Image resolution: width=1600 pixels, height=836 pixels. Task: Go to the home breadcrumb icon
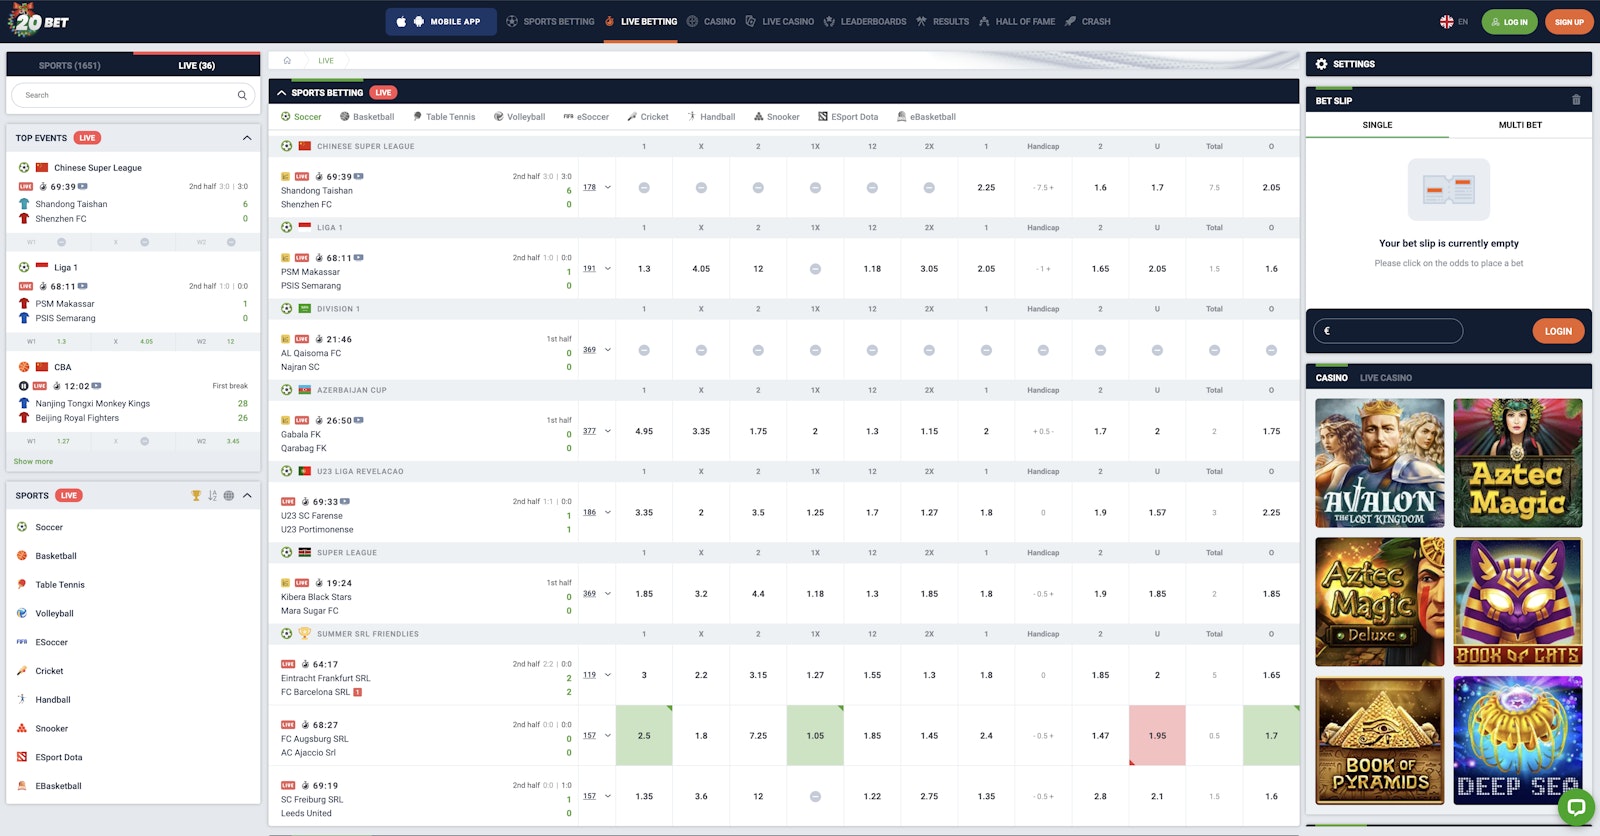coord(287,61)
